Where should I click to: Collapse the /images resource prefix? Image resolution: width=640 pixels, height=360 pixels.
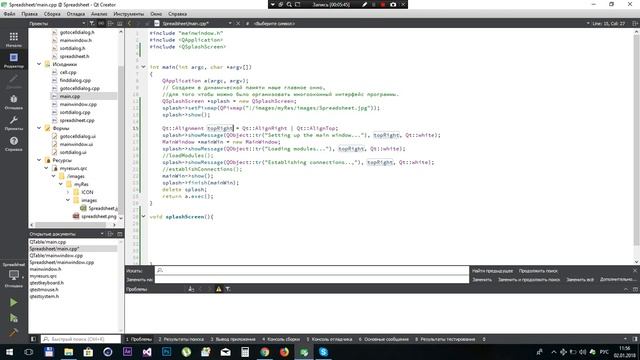(54, 176)
